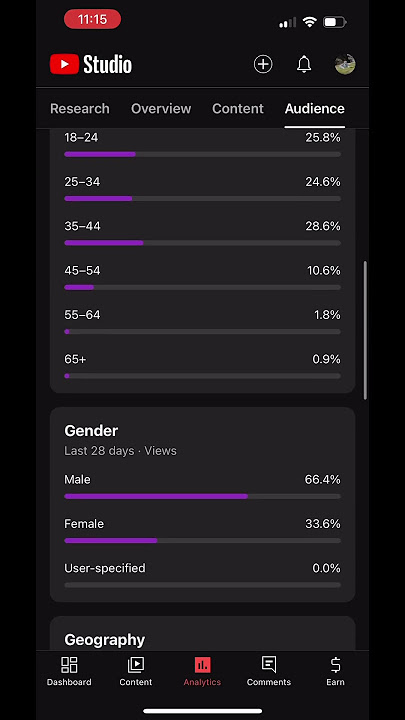Screen dimensions: 405x720
Task: Switch to the Research tab
Action: click(x=80, y=108)
